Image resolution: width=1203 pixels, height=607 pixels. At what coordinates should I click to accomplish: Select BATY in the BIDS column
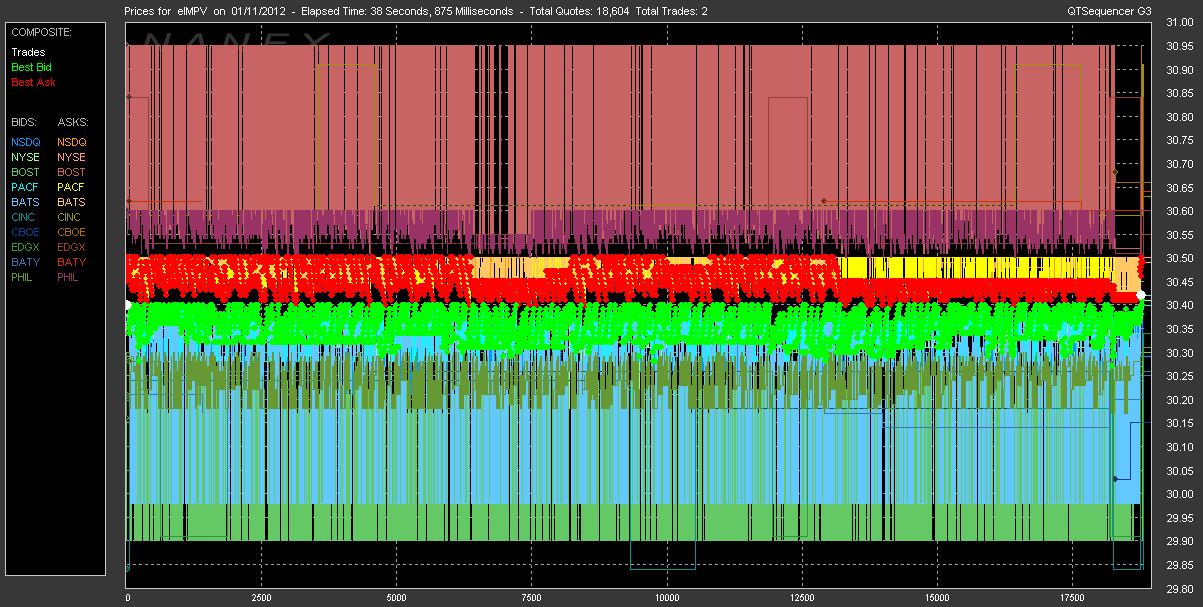click(25, 262)
